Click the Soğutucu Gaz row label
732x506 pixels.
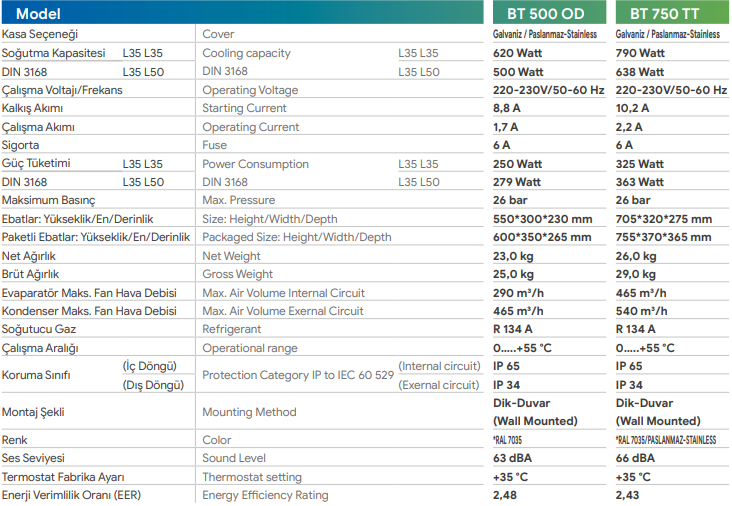[39, 329]
